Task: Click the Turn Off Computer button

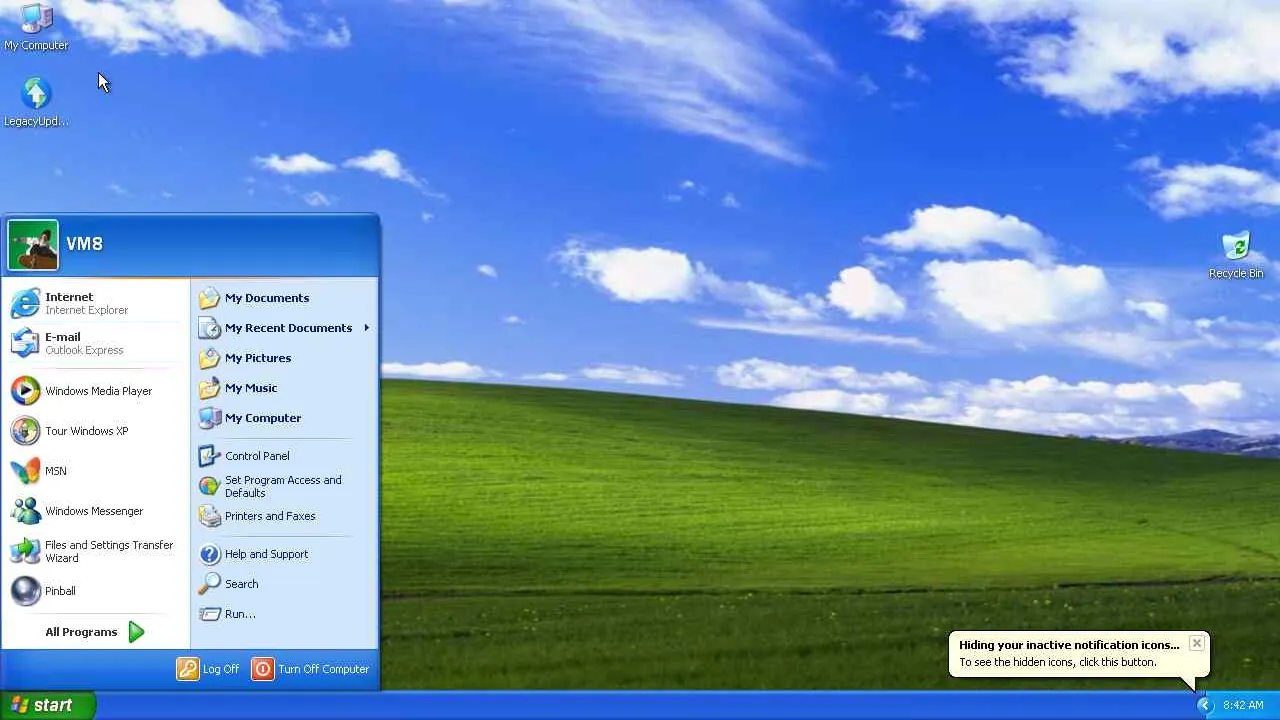Action: (x=311, y=669)
